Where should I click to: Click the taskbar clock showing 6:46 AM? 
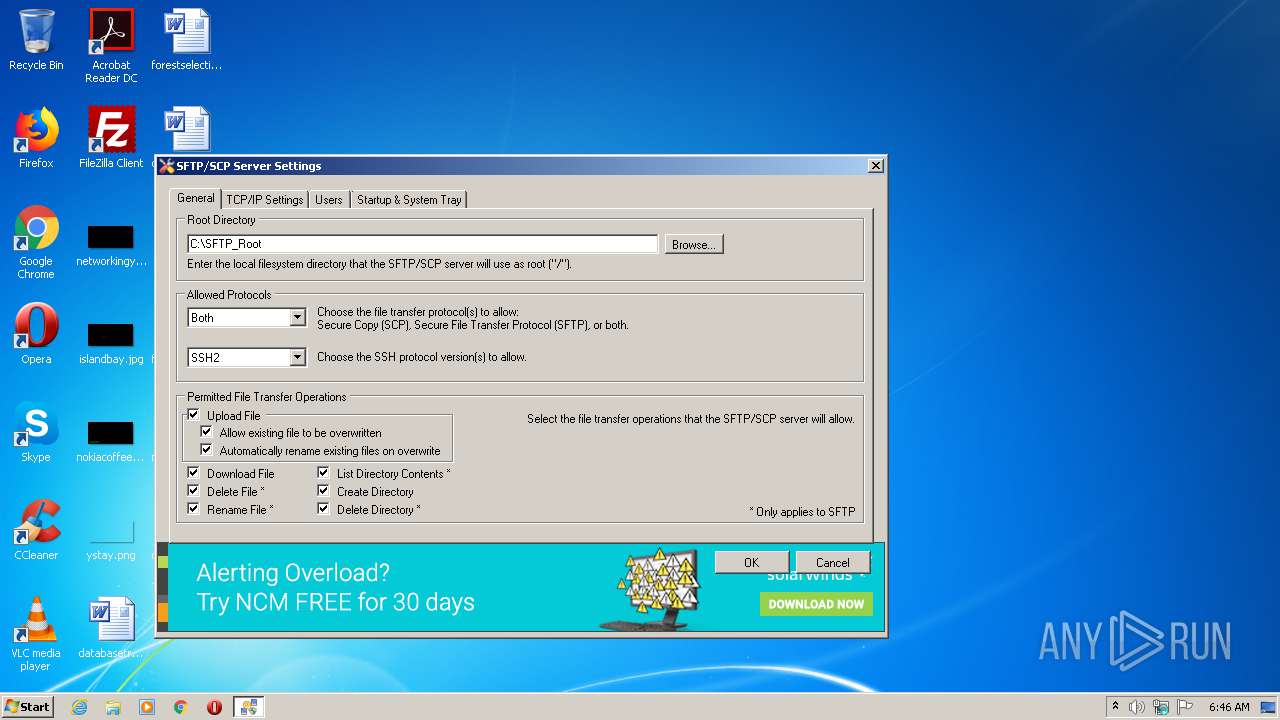tap(1229, 707)
